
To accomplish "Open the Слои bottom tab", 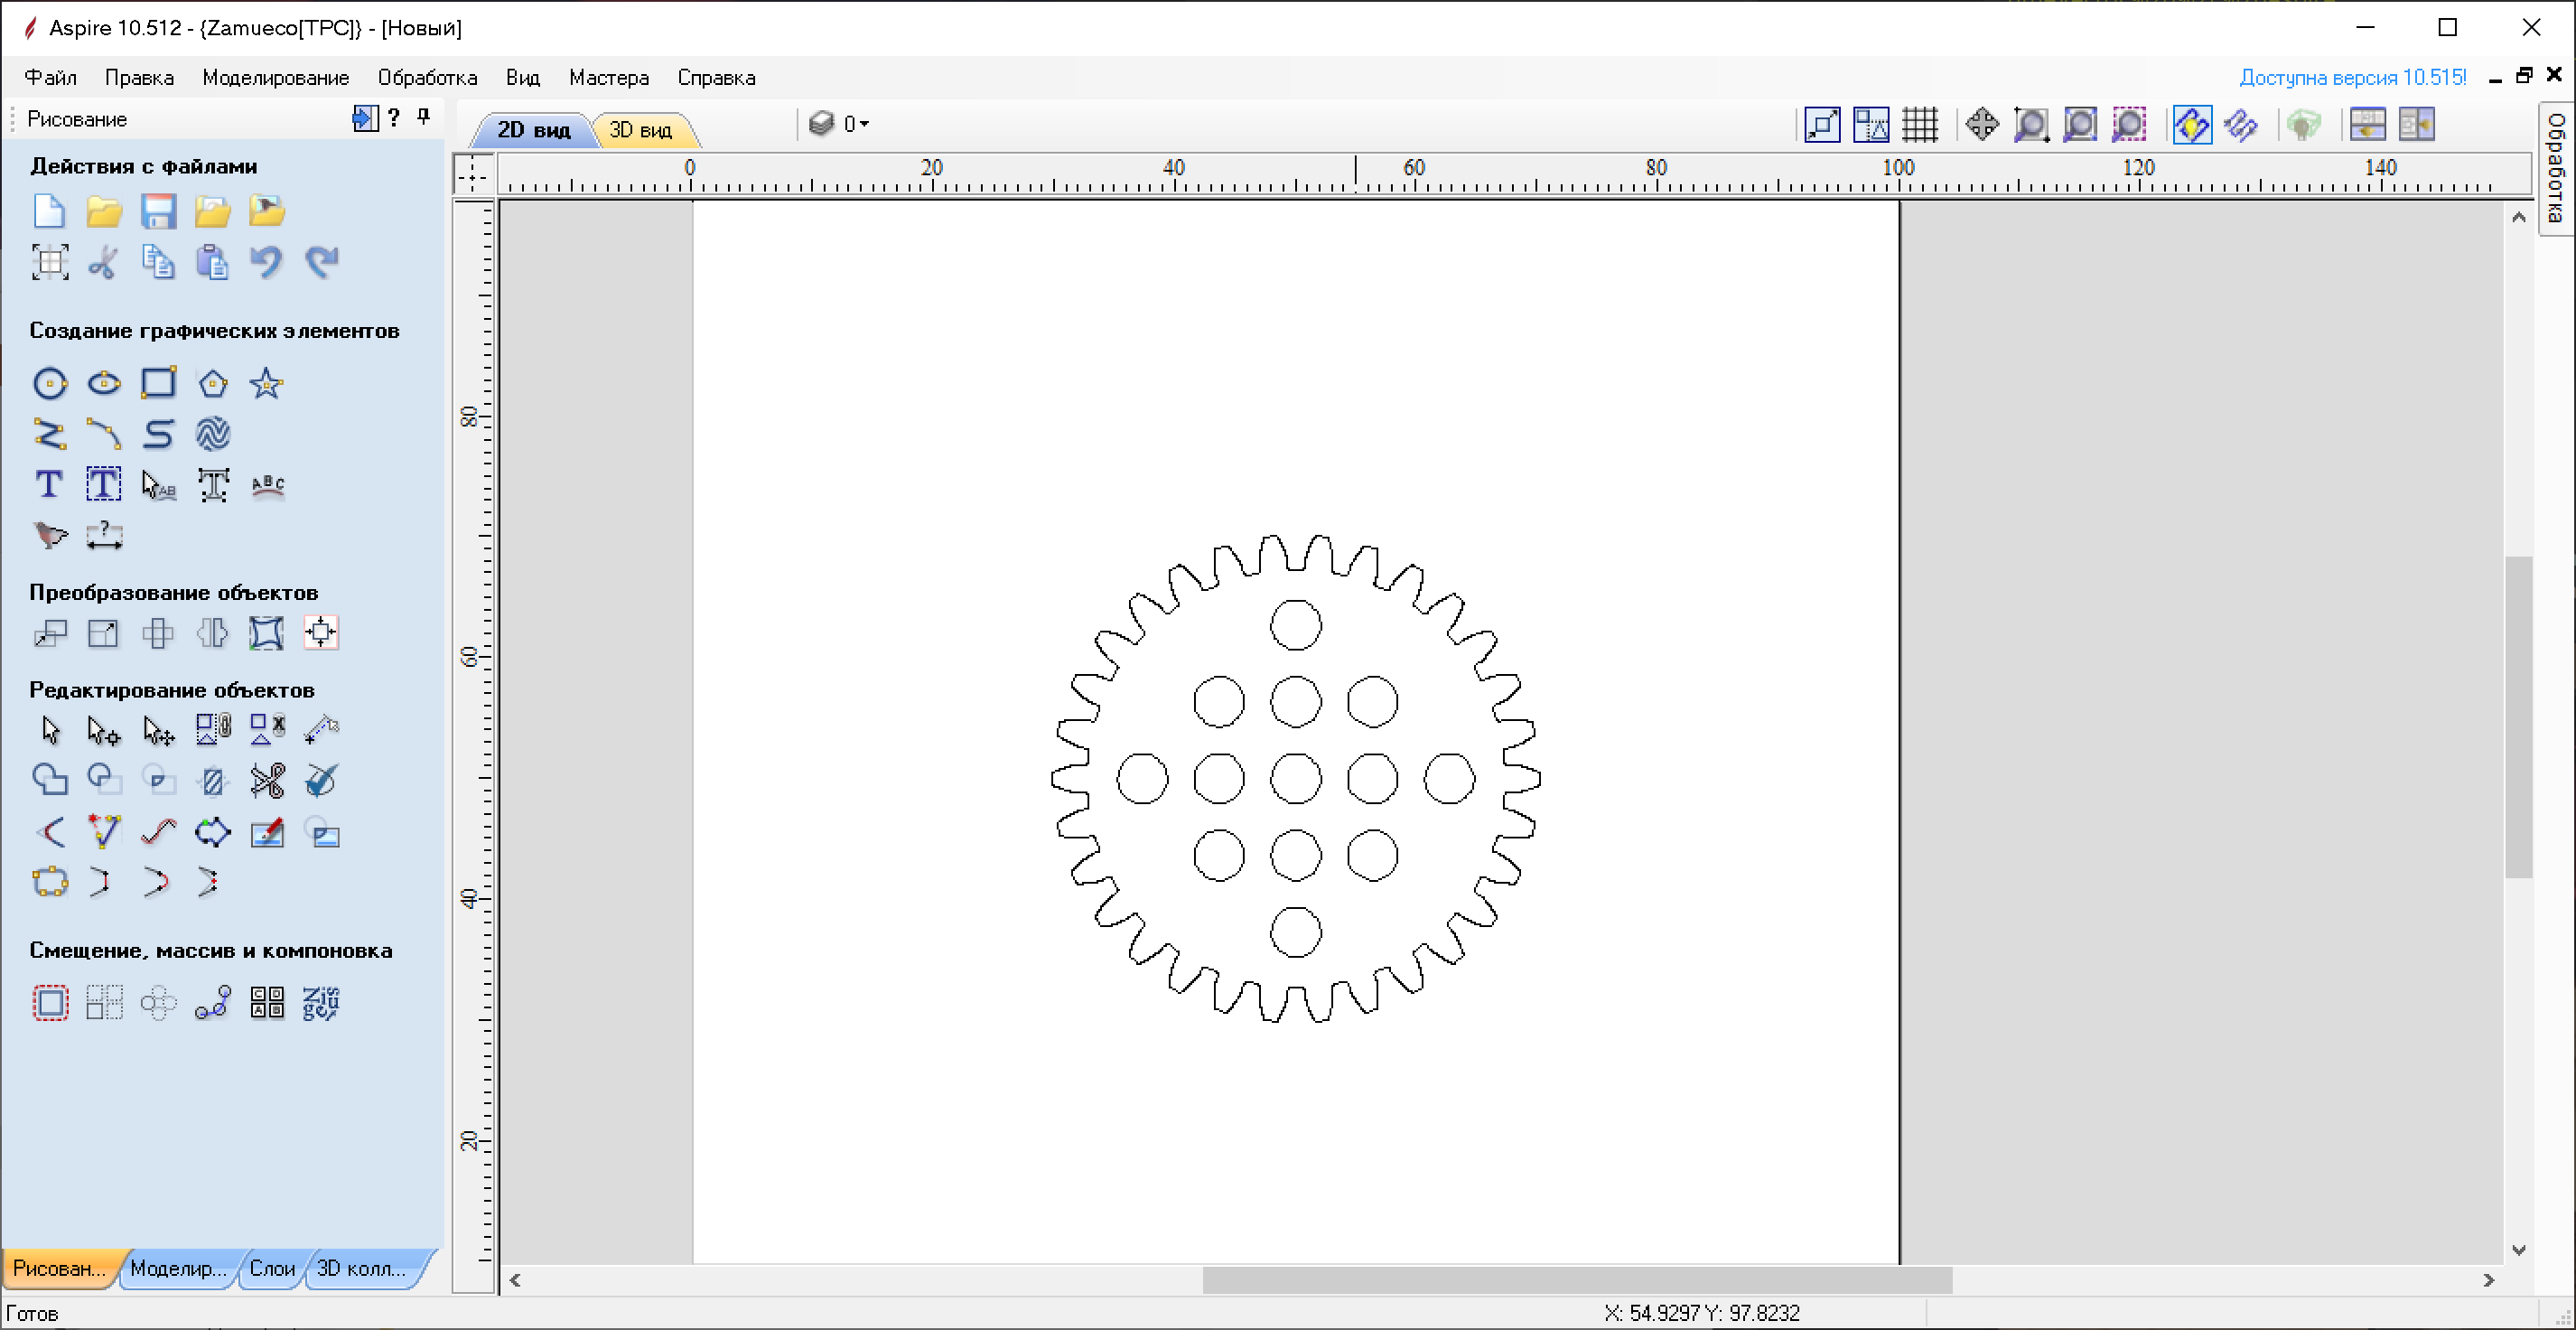I will click(x=272, y=1268).
